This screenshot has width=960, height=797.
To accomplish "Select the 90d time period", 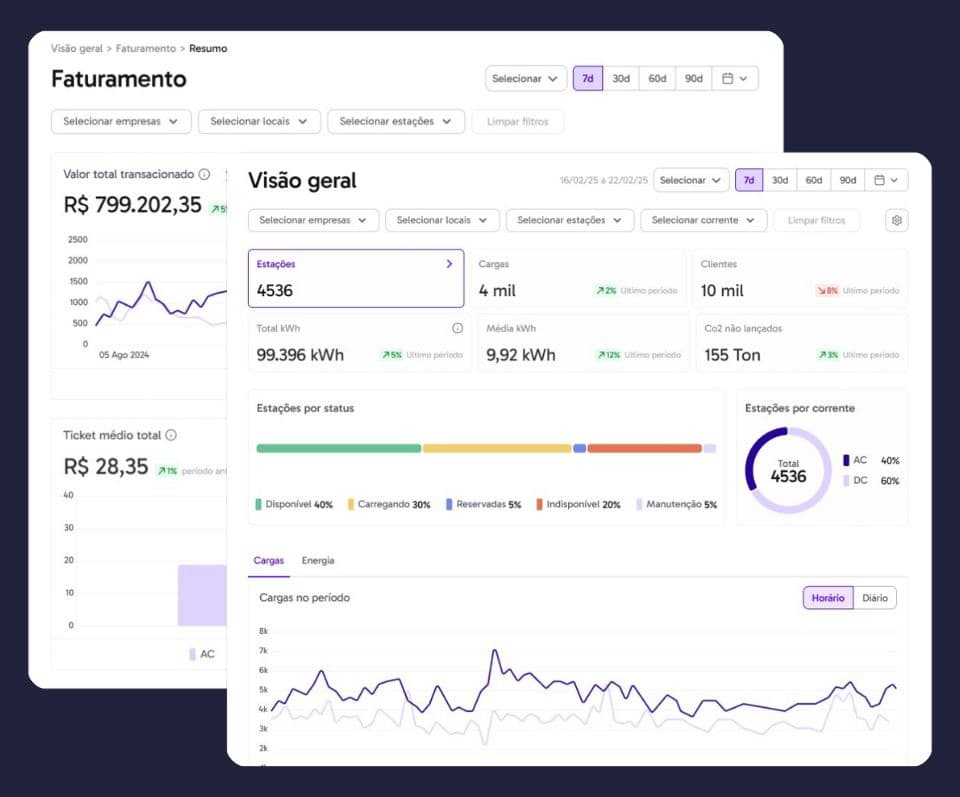I will point(847,180).
